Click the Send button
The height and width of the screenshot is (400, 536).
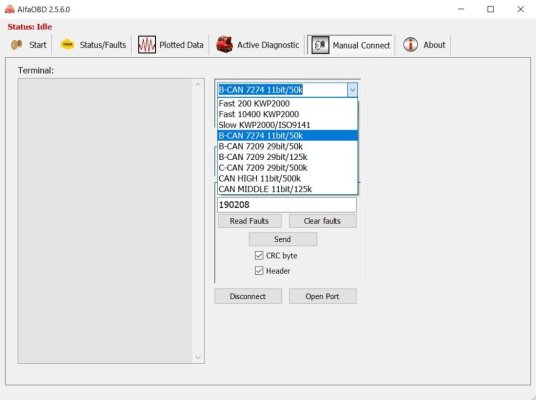click(x=283, y=239)
